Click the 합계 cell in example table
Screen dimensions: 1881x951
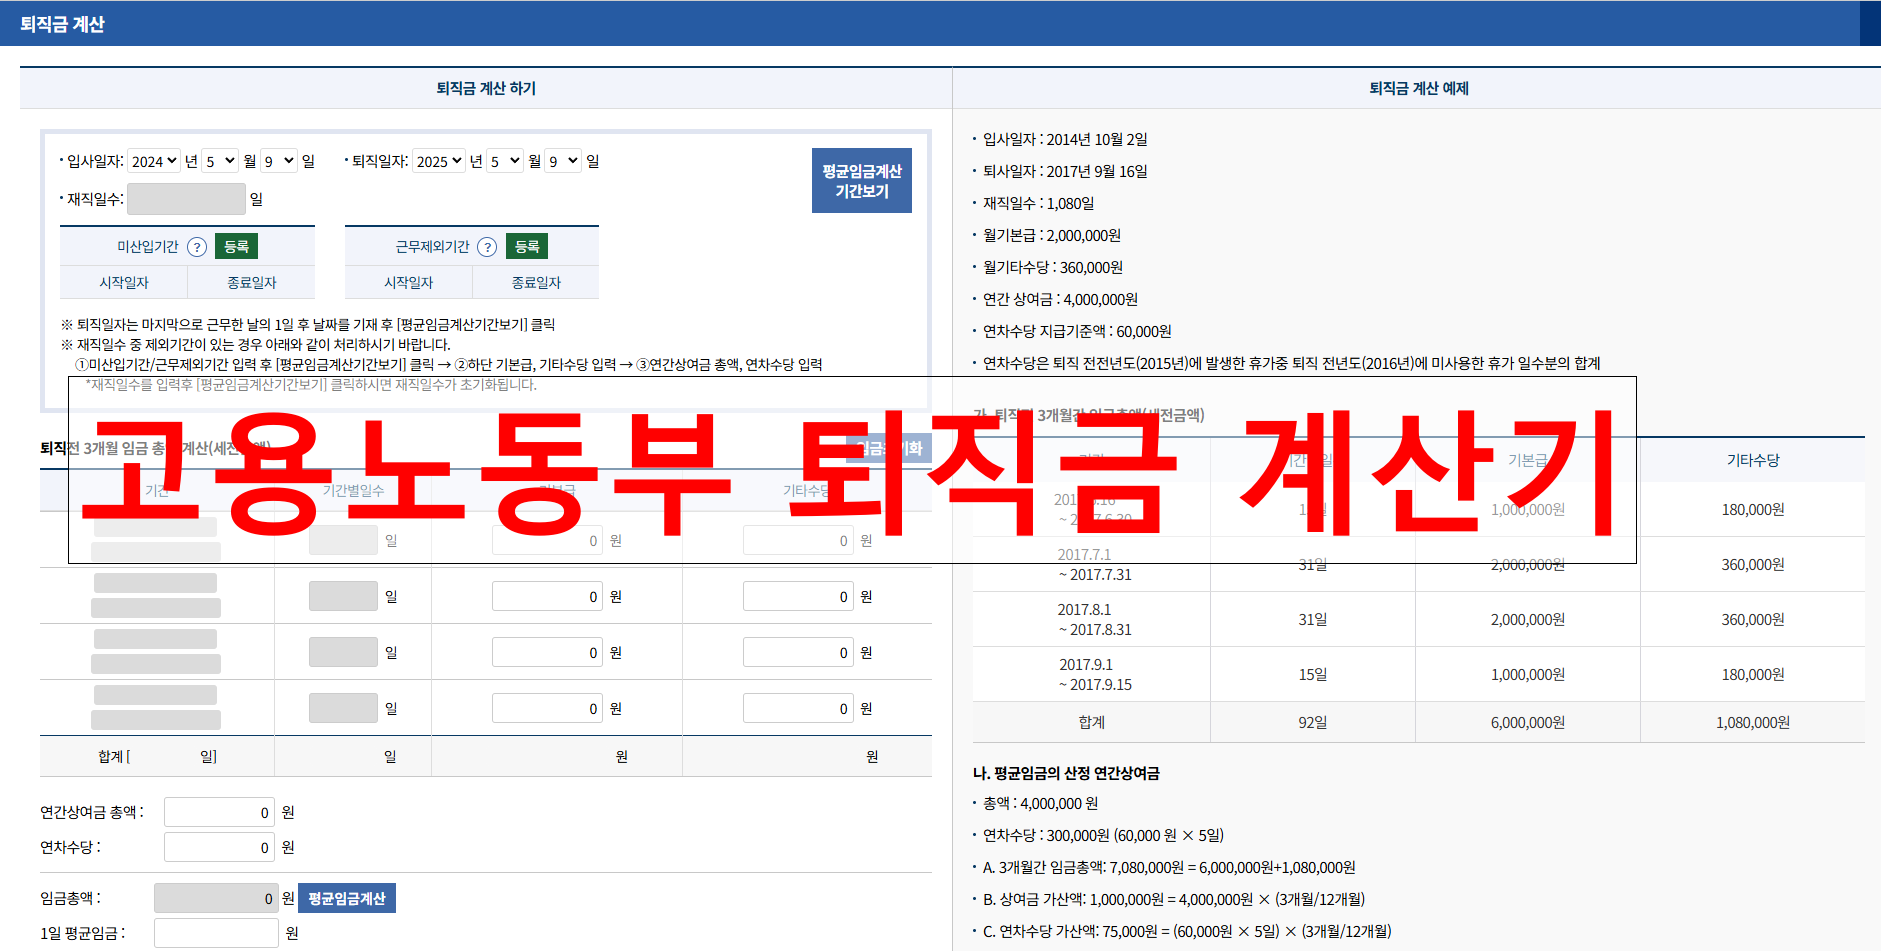tap(1092, 722)
